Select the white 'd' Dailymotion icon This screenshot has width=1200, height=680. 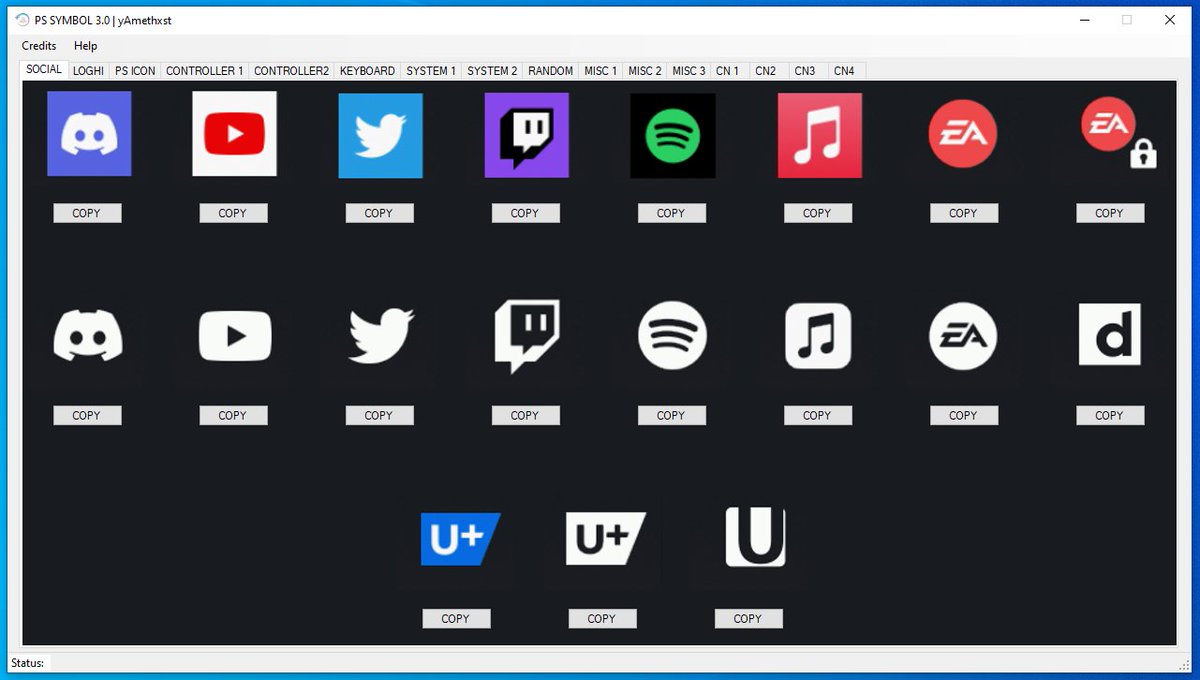[x=1110, y=335]
